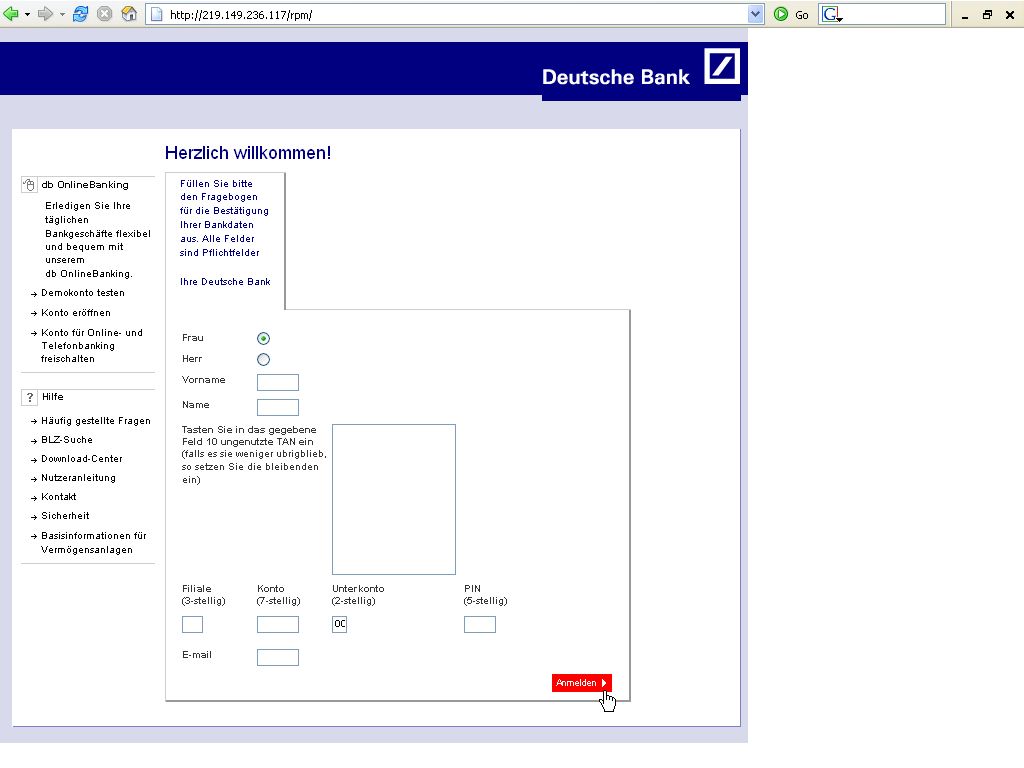
Task: Click the Konto 7-digit input field
Action: pos(278,624)
